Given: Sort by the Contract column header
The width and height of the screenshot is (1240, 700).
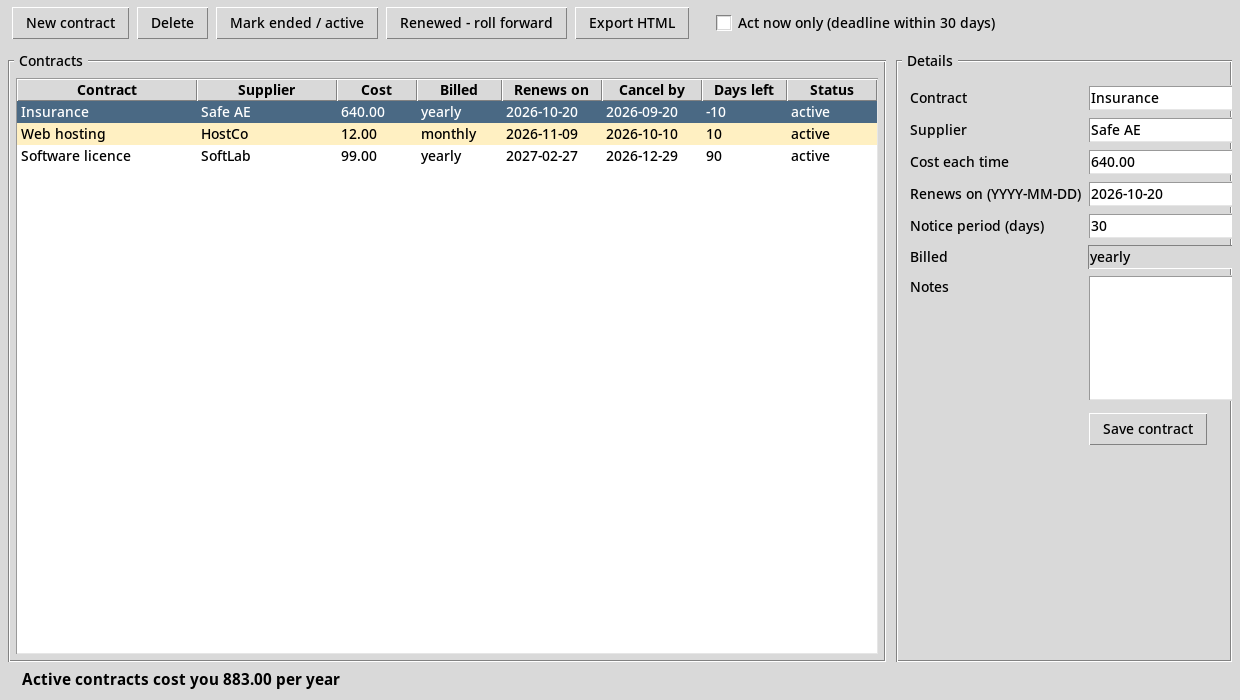Looking at the screenshot, I should 107,90.
